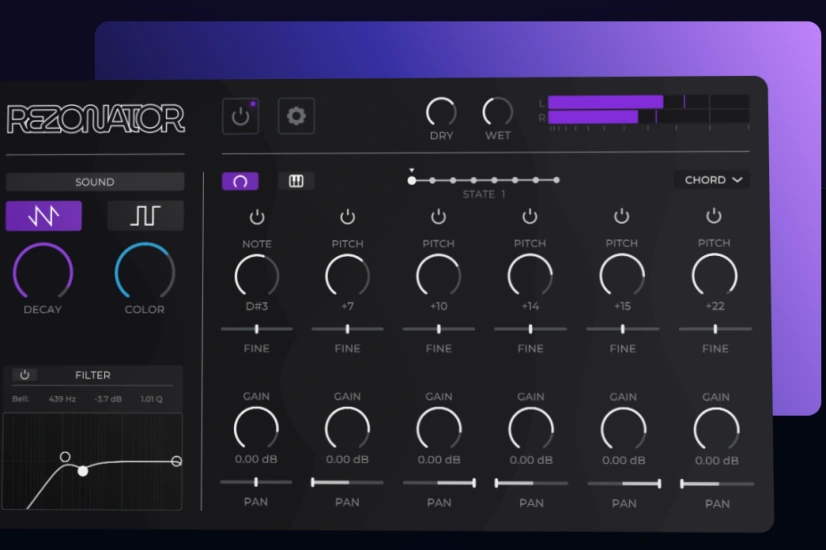Click the DRY knob

point(441,112)
